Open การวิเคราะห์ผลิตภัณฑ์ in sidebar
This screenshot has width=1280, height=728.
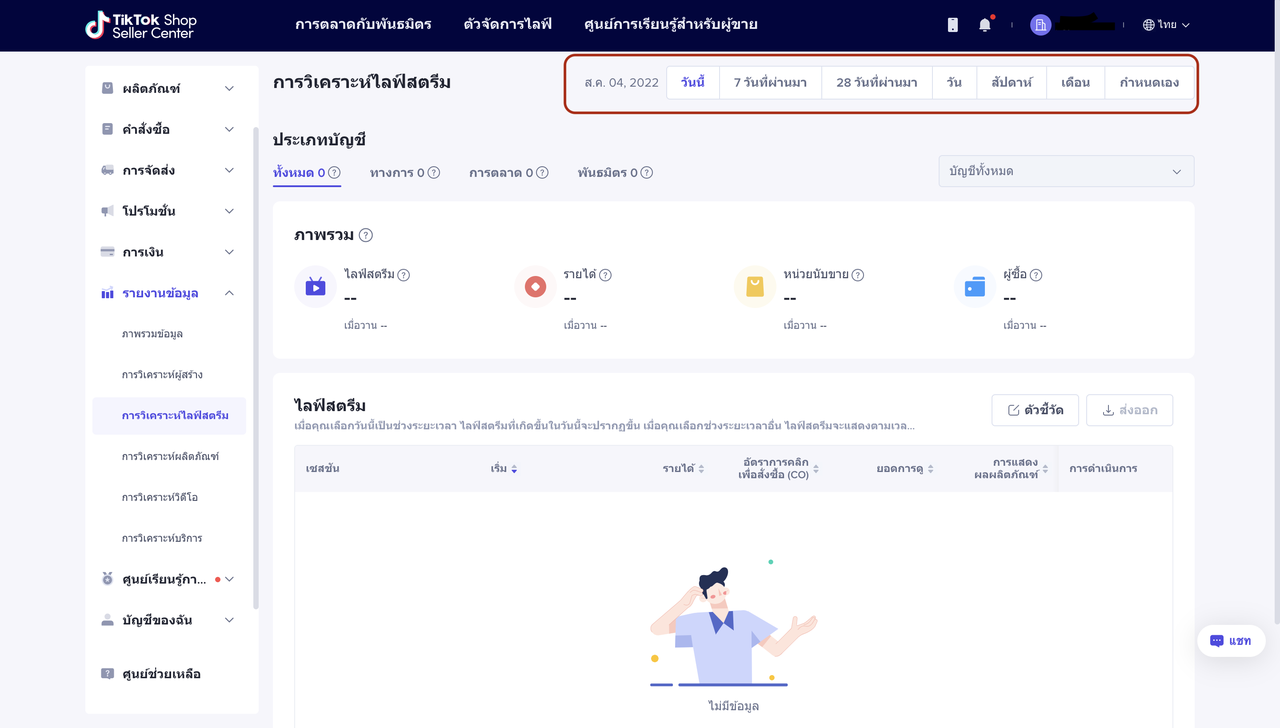pyautogui.click(x=170, y=456)
